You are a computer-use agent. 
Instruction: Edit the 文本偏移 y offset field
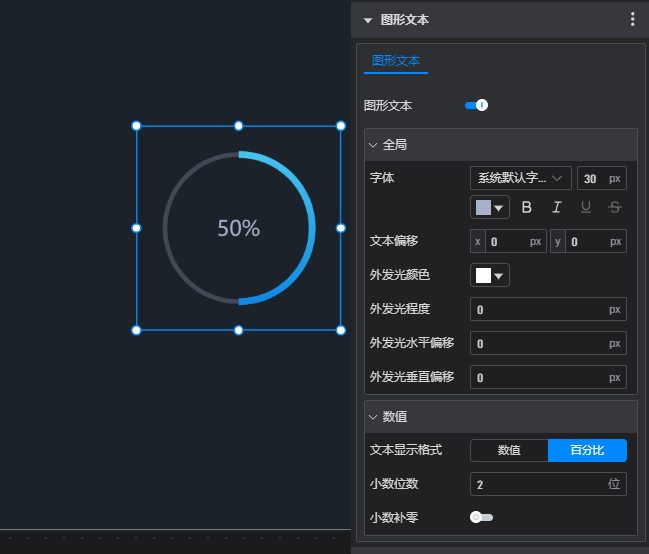click(x=588, y=241)
